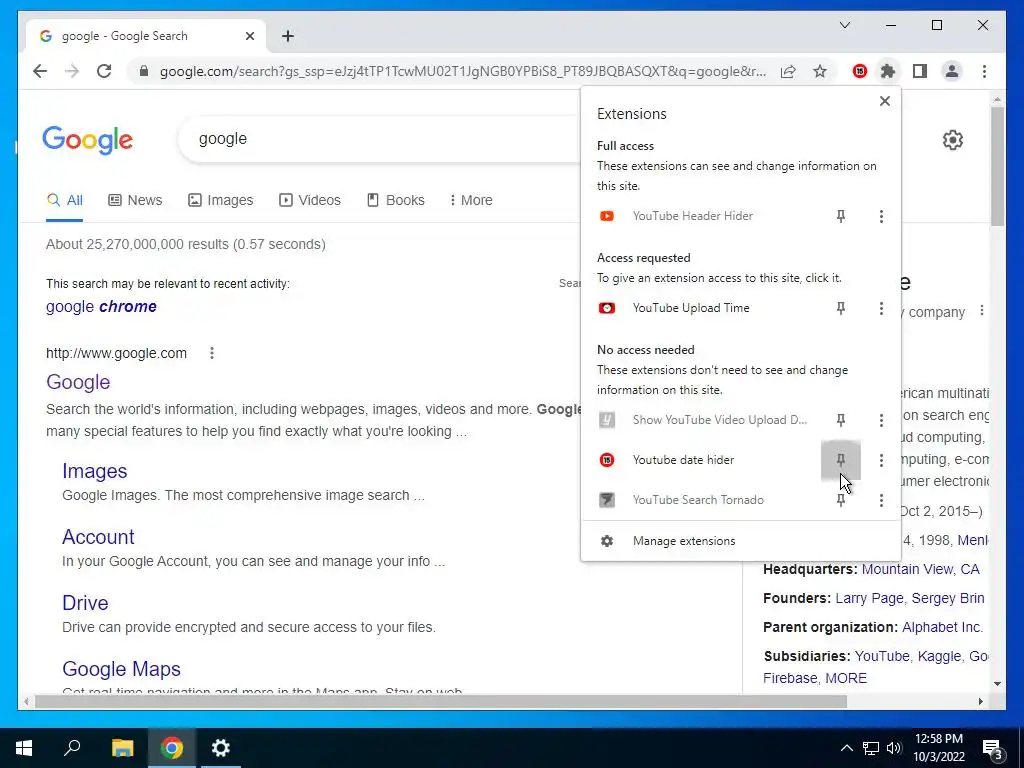Click the address bar URL
This screenshot has width=1024, height=768.
pos(462,71)
